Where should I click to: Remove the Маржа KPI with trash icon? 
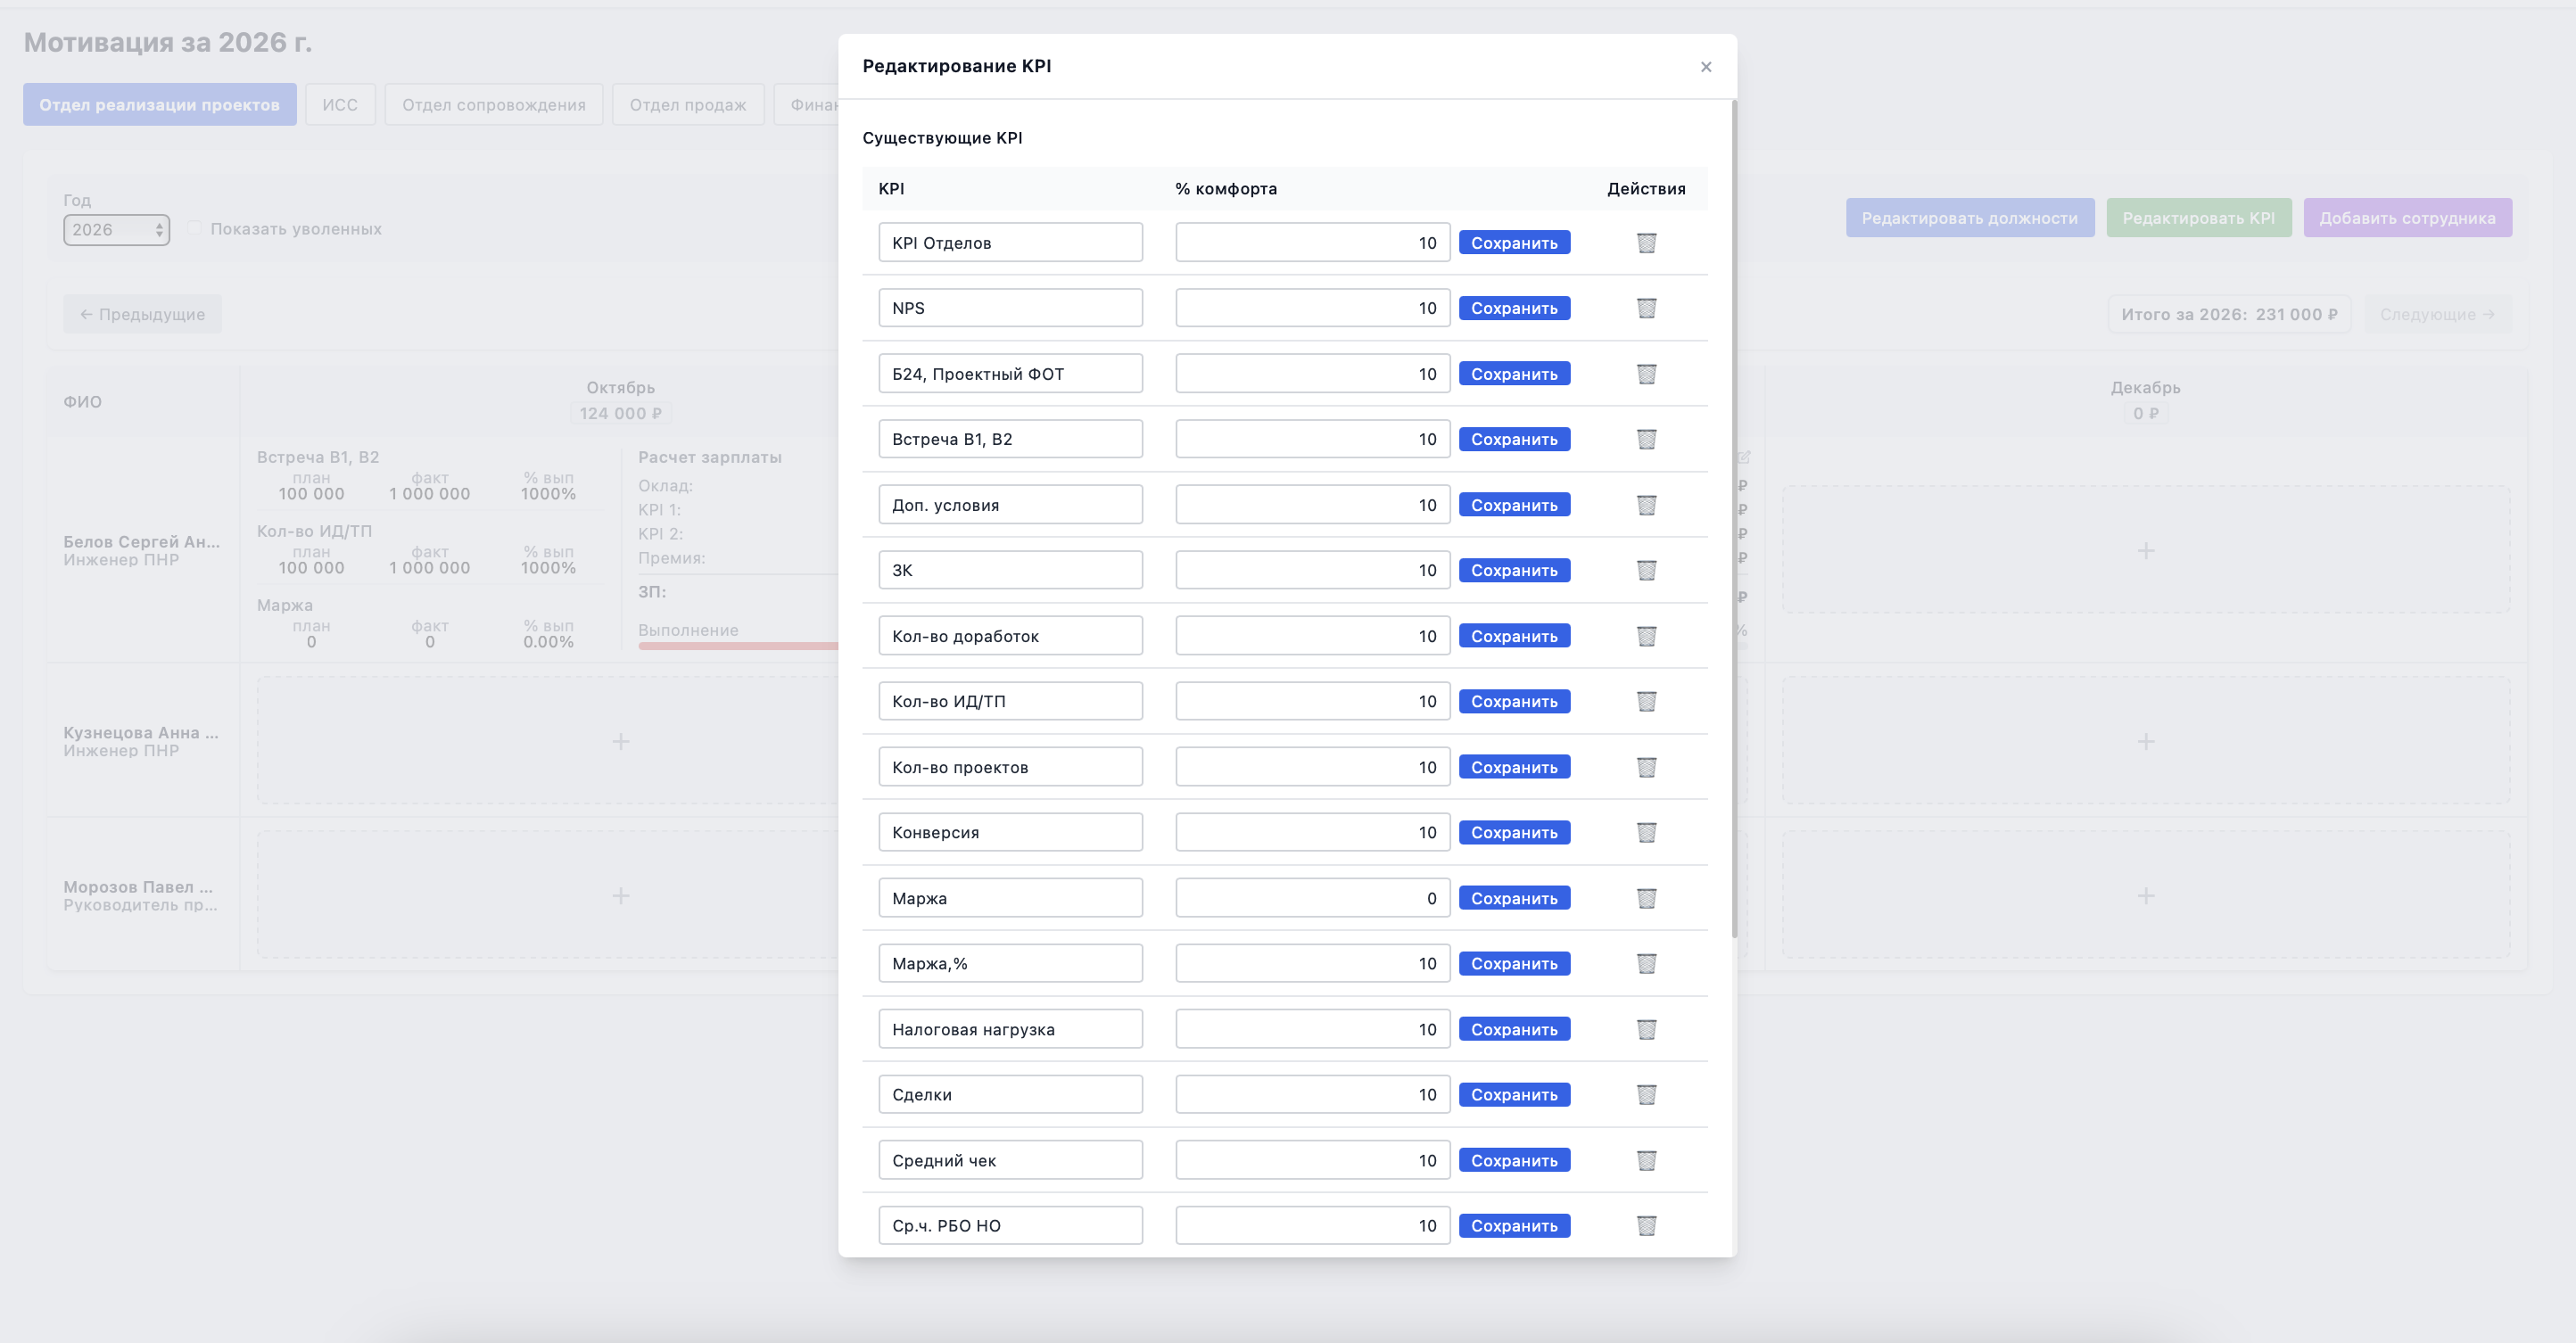pyautogui.click(x=1646, y=898)
